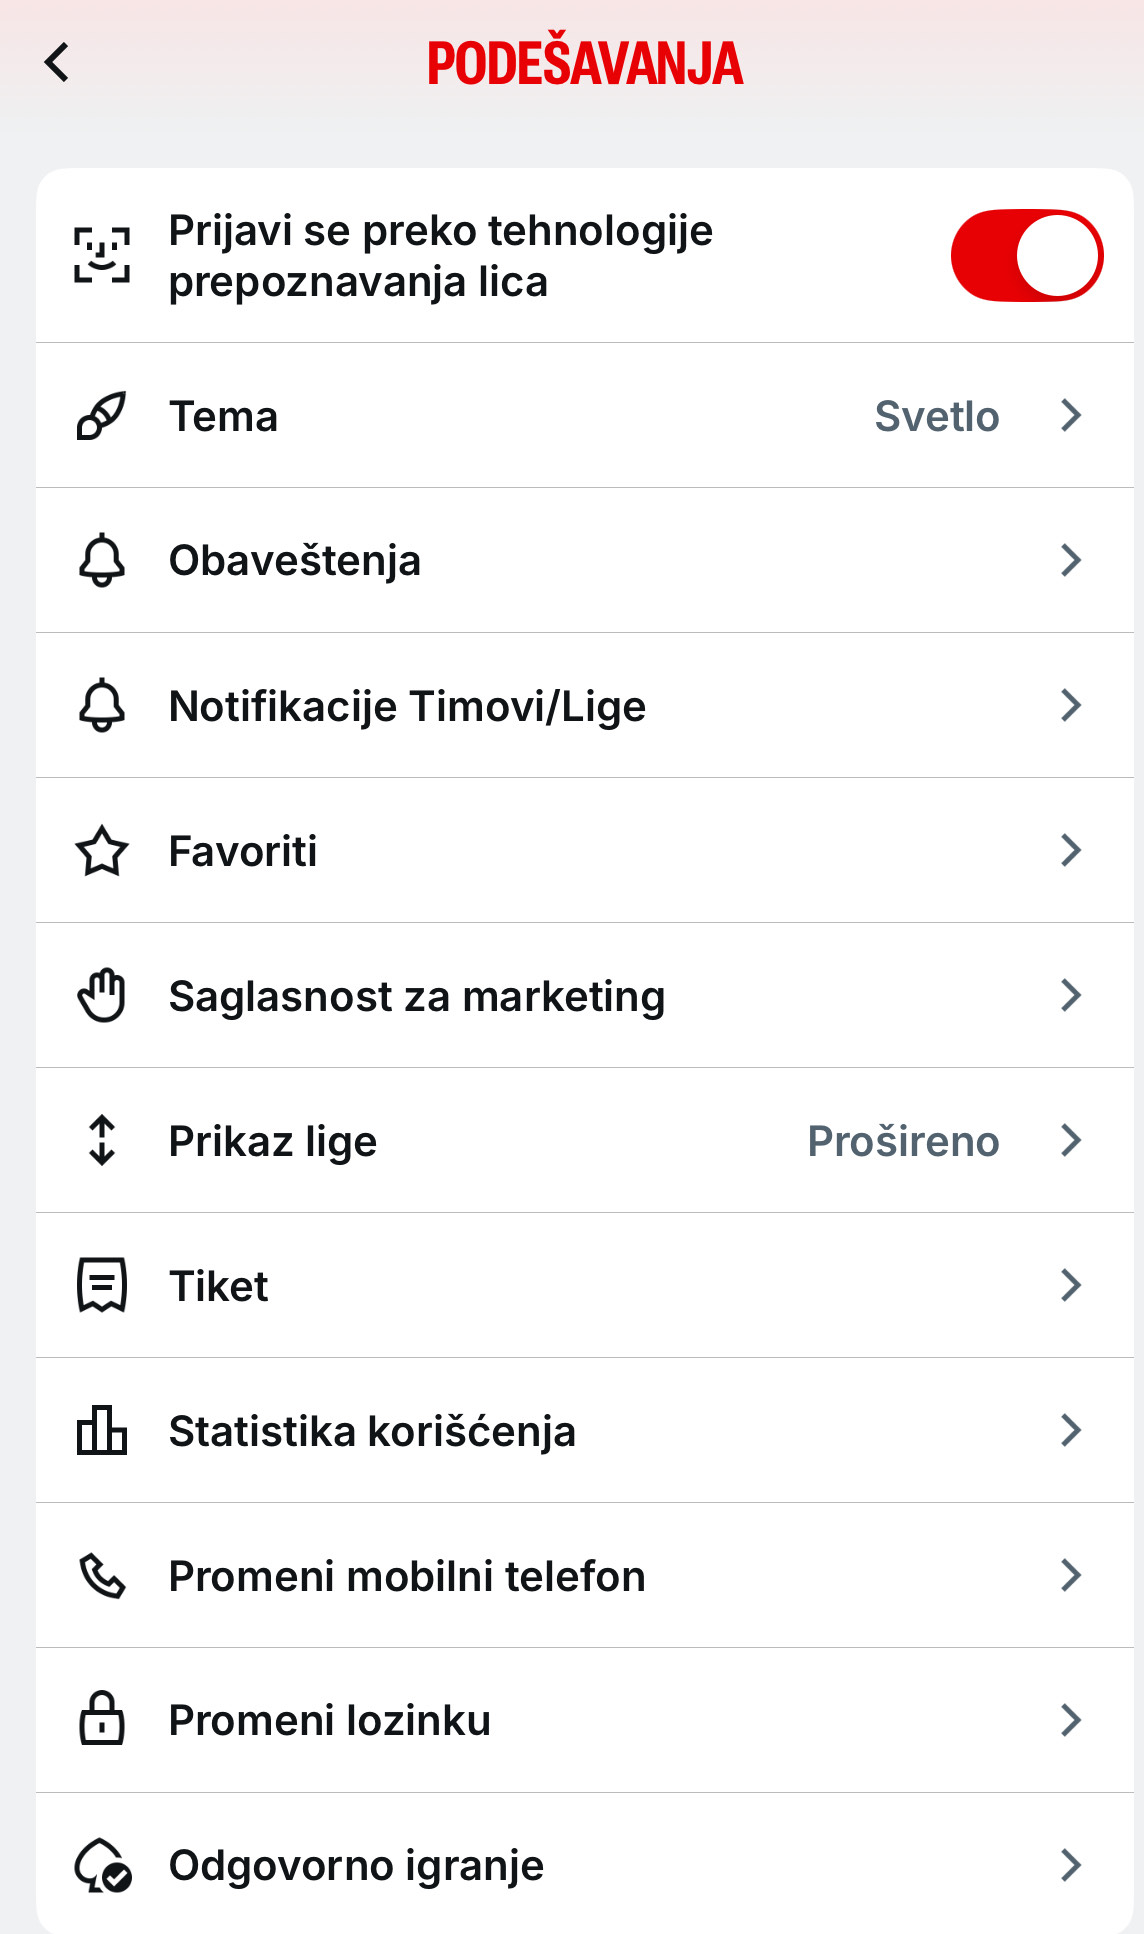1144x1934 pixels.
Task: Select the Prošireno league display value
Action: point(903,1141)
